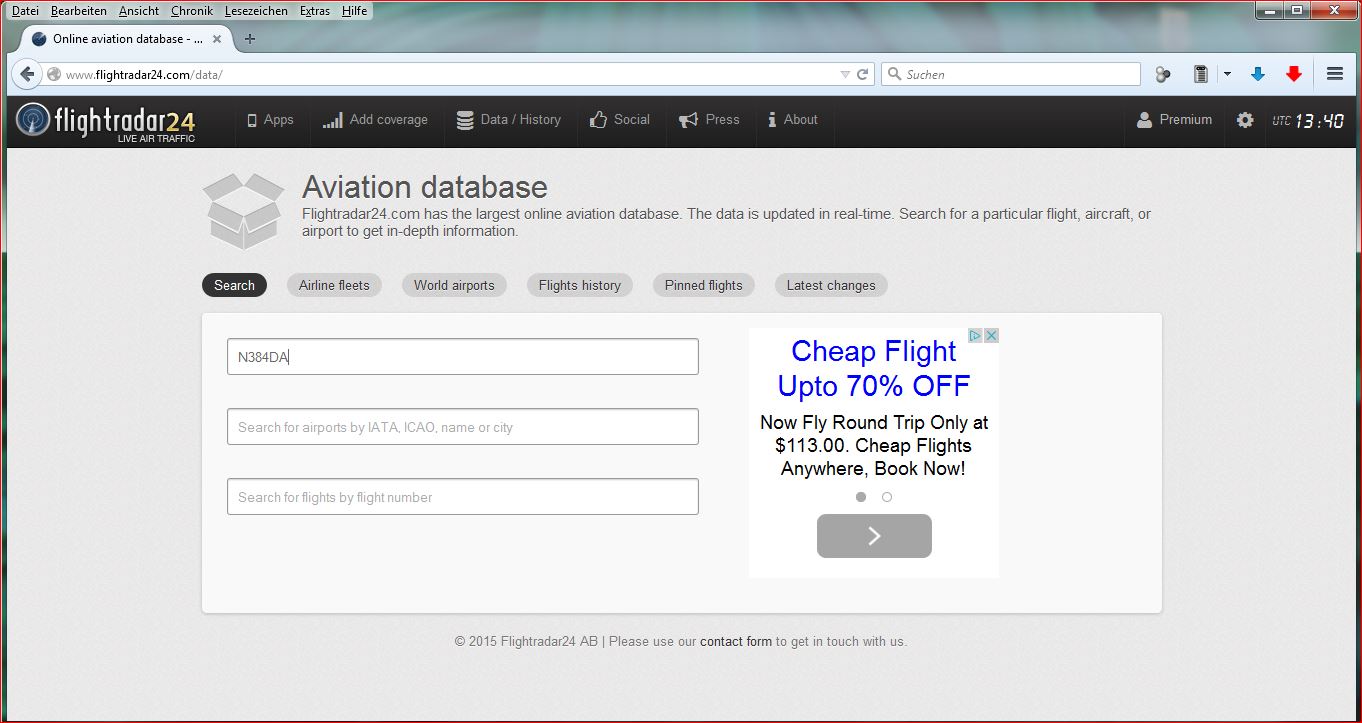Open a new browser tab
Image resolution: width=1362 pixels, height=723 pixels.
(250, 39)
